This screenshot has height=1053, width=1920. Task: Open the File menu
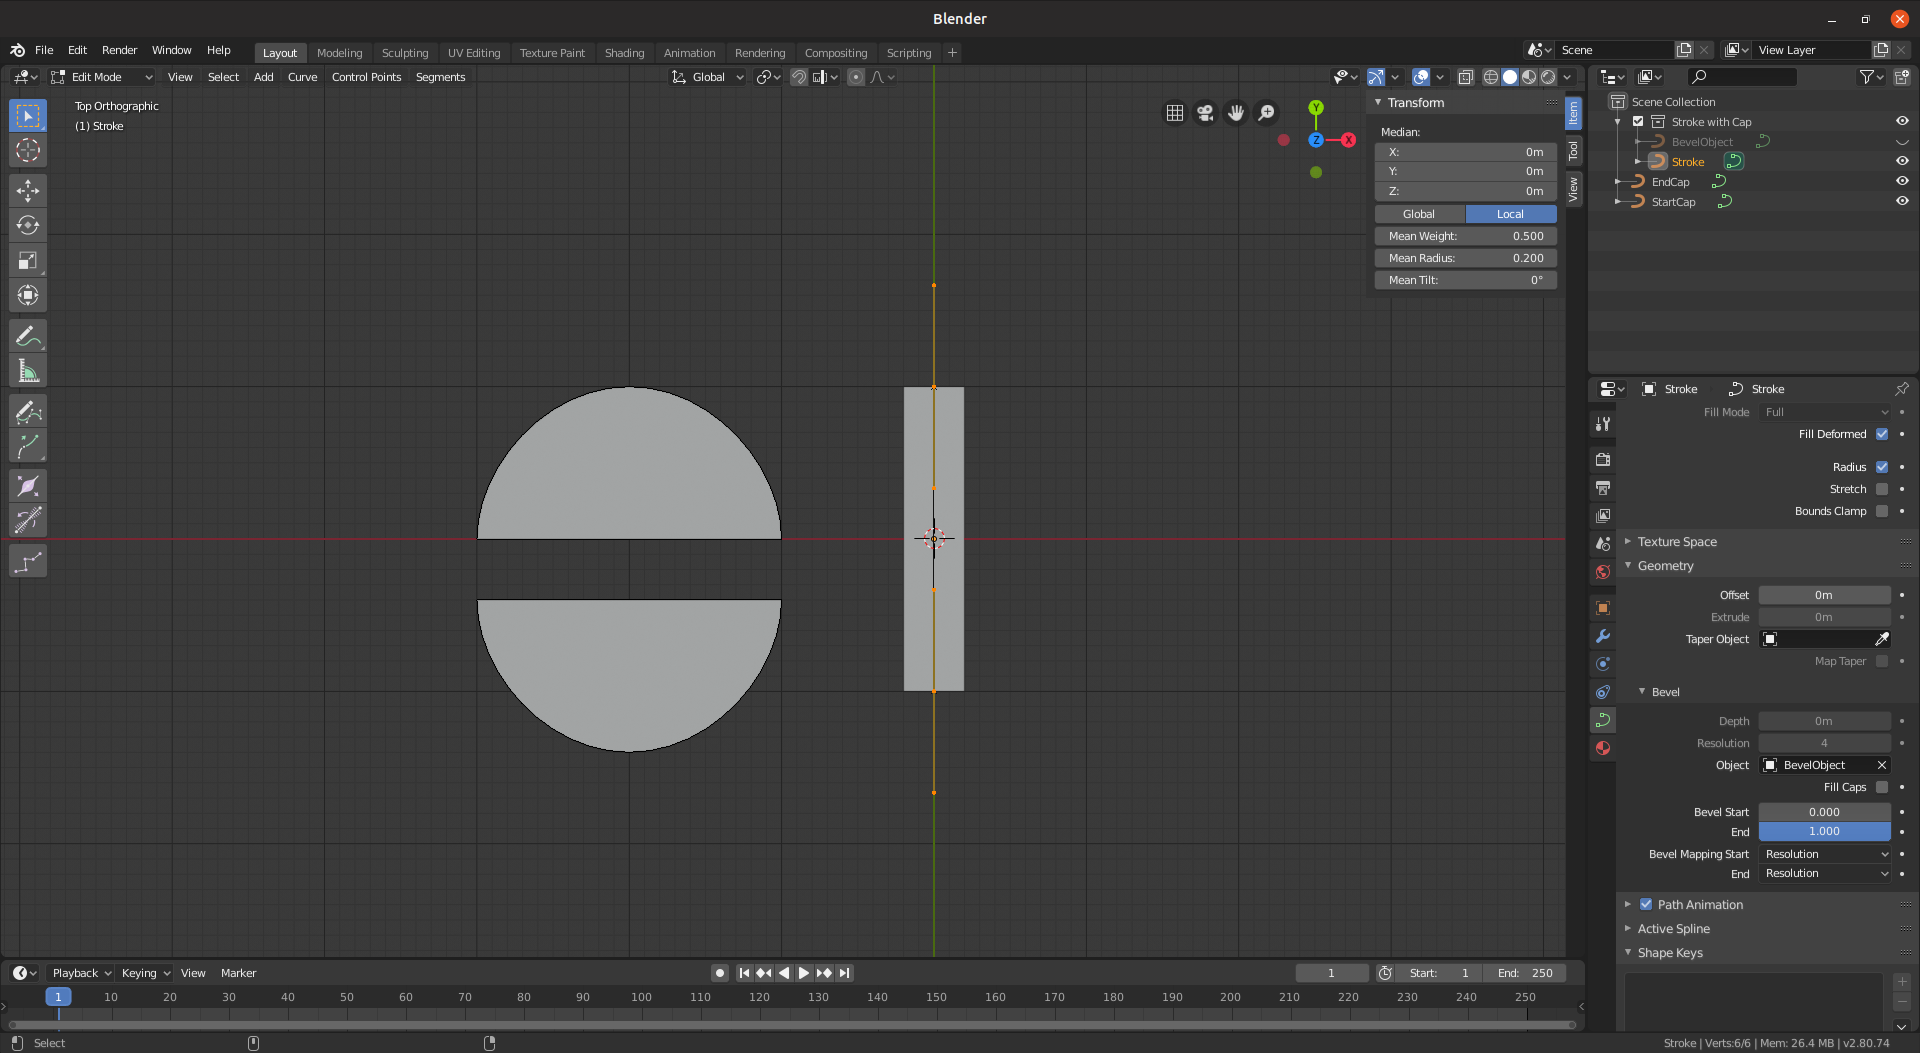[44, 50]
